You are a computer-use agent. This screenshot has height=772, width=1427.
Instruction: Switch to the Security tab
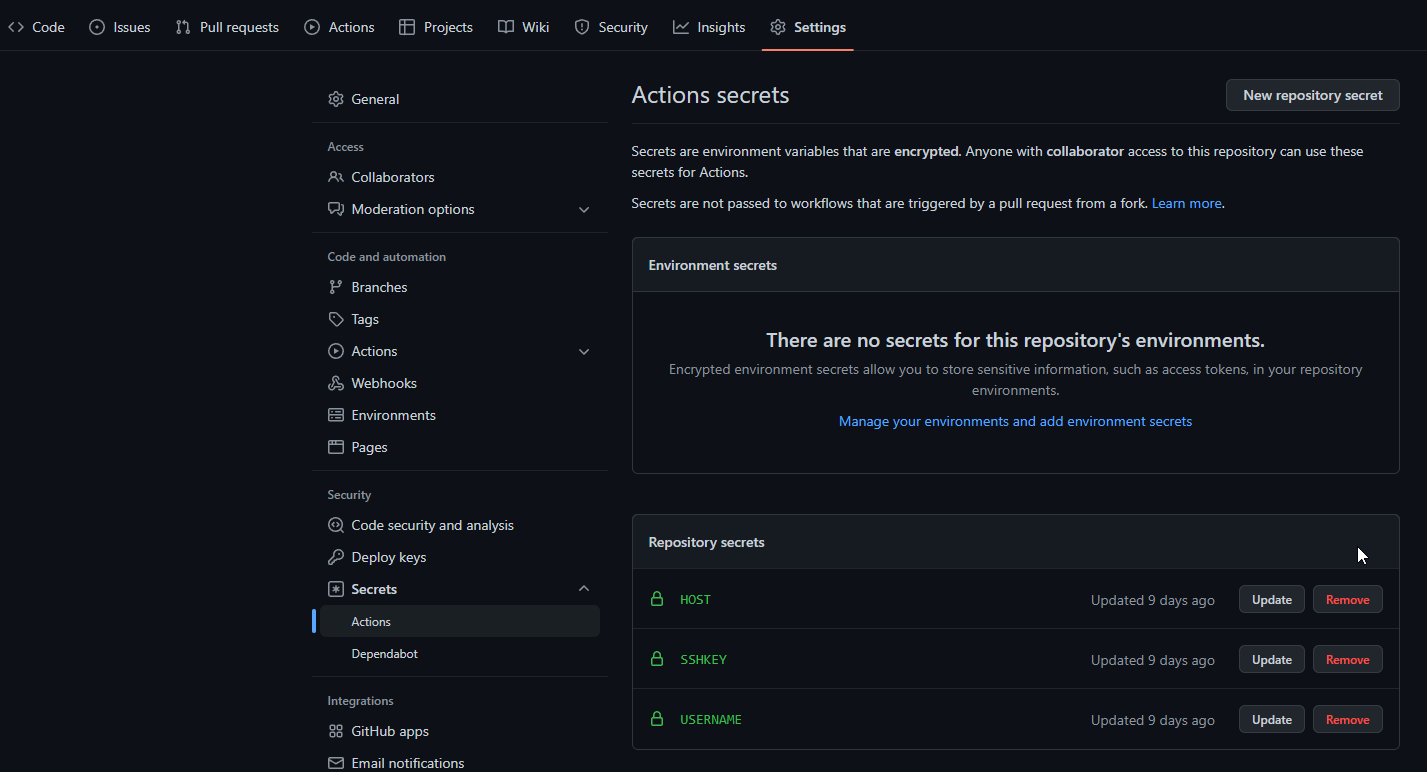coord(611,27)
